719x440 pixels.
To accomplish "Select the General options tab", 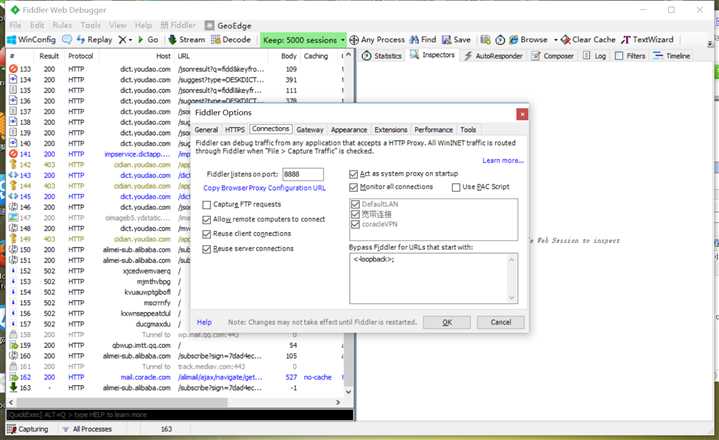I will [206, 130].
